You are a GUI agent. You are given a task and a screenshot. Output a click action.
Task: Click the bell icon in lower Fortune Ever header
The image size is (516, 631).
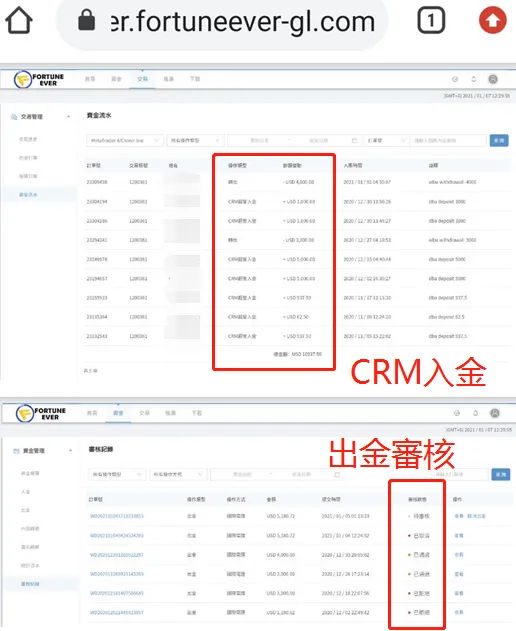click(x=475, y=413)
